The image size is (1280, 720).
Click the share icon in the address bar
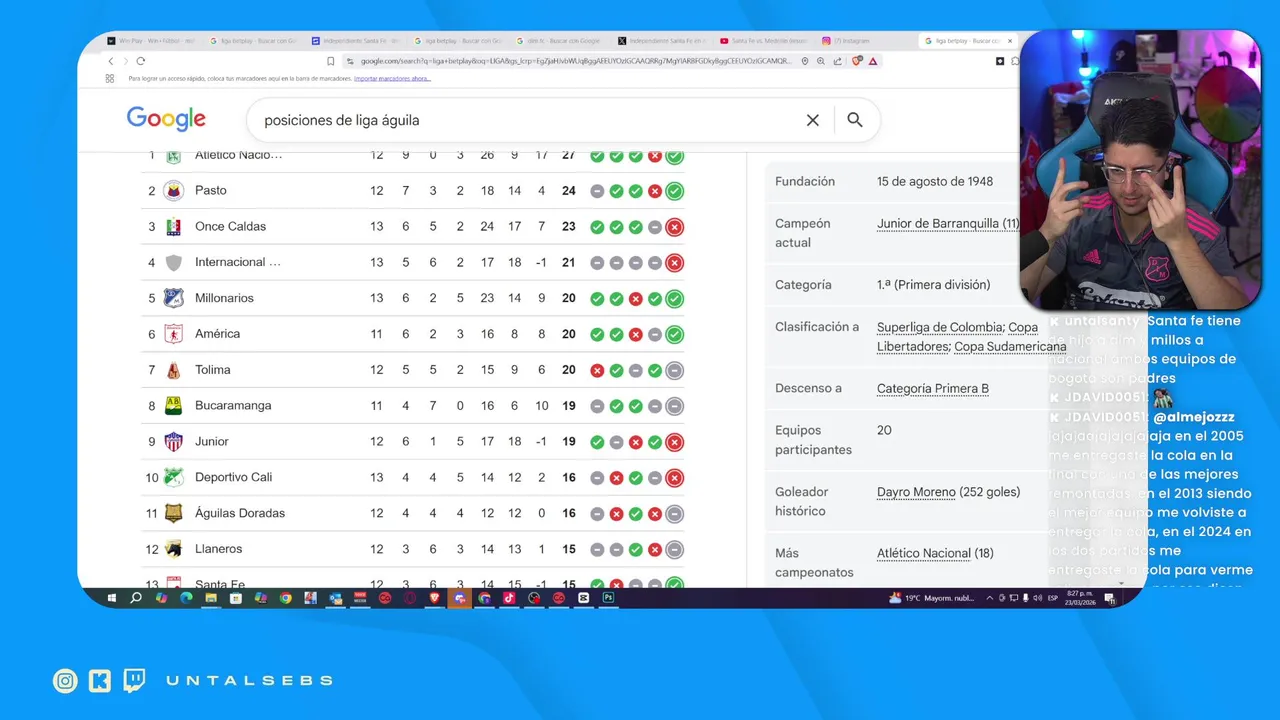[x=837, y=61]
